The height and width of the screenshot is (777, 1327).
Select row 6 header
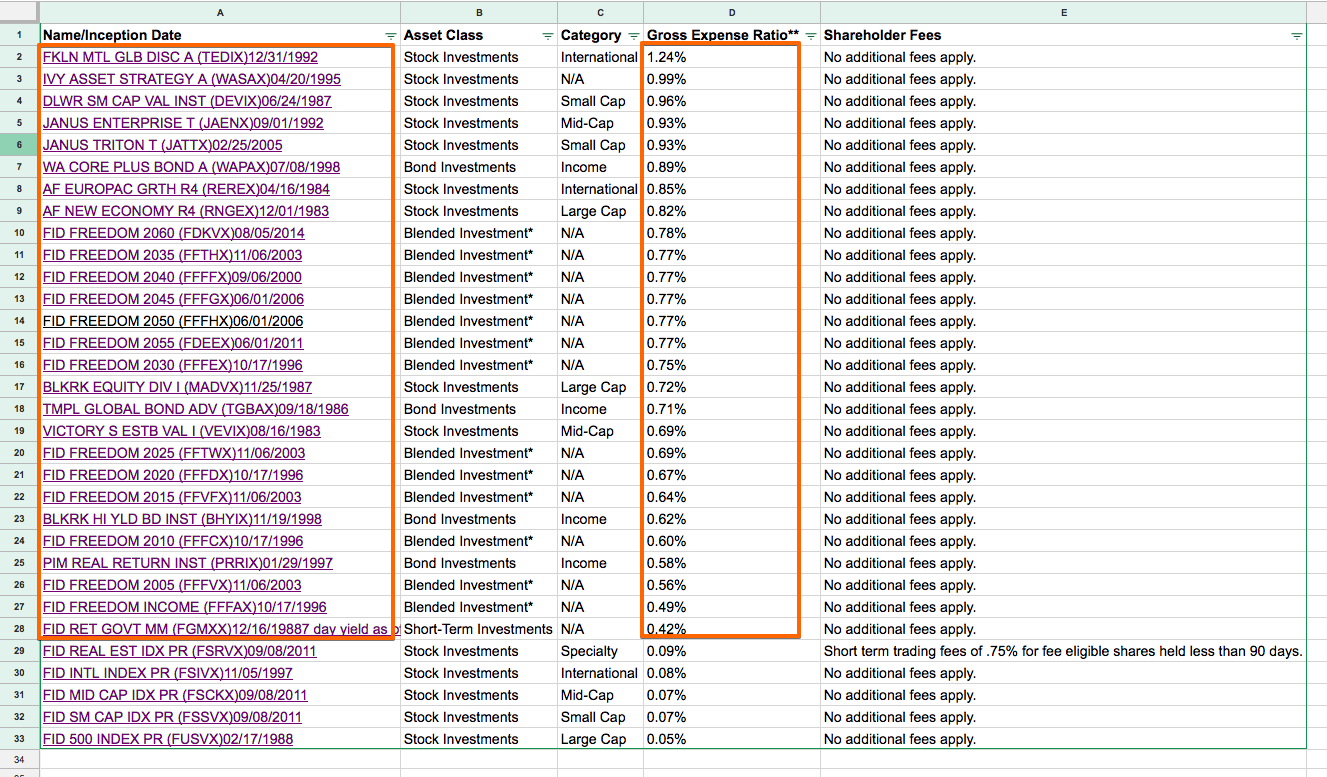click(x=19, y=145)
